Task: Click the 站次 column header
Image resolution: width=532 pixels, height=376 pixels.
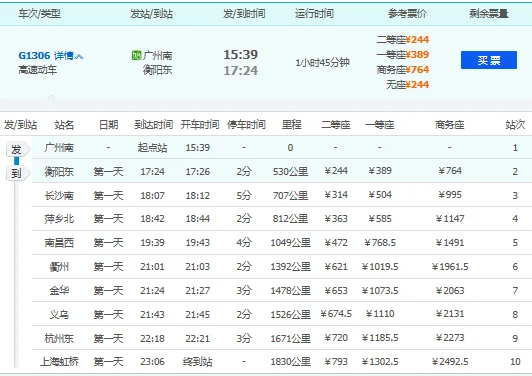Action: click(515, 125)
